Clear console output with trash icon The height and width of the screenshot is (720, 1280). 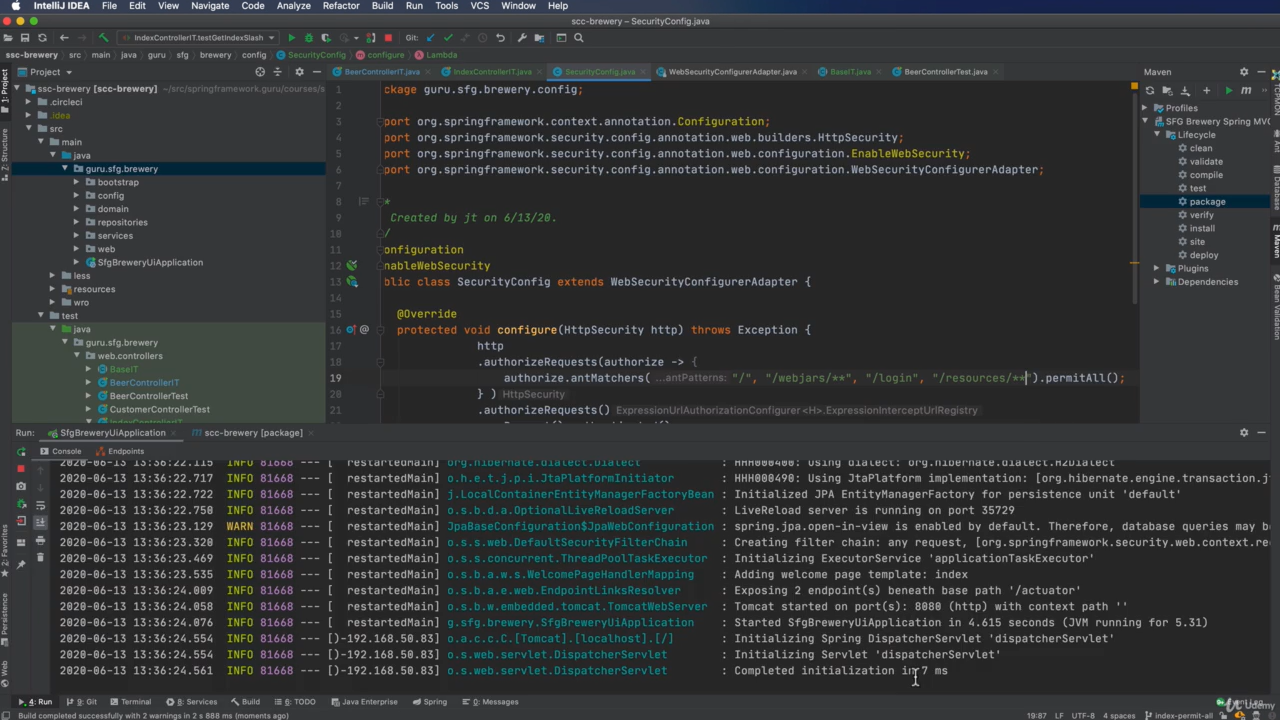pos(40,558)
